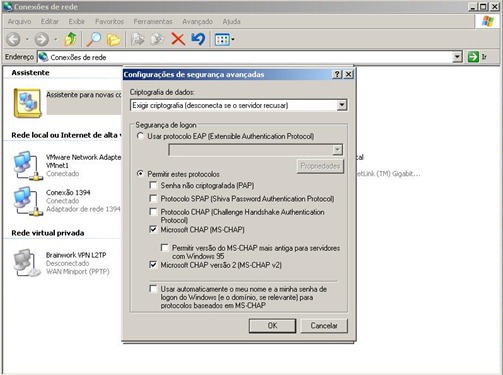The image size is (503, 375).
Task: Click the Conexão 1394 name text
Action: (68, 193)
